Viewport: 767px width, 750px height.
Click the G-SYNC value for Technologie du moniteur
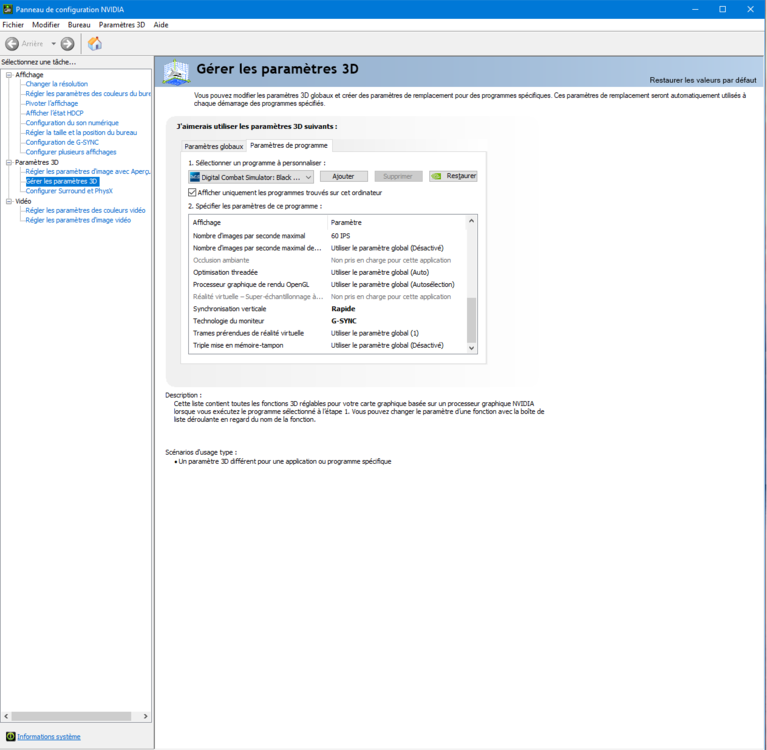[344, 321]
